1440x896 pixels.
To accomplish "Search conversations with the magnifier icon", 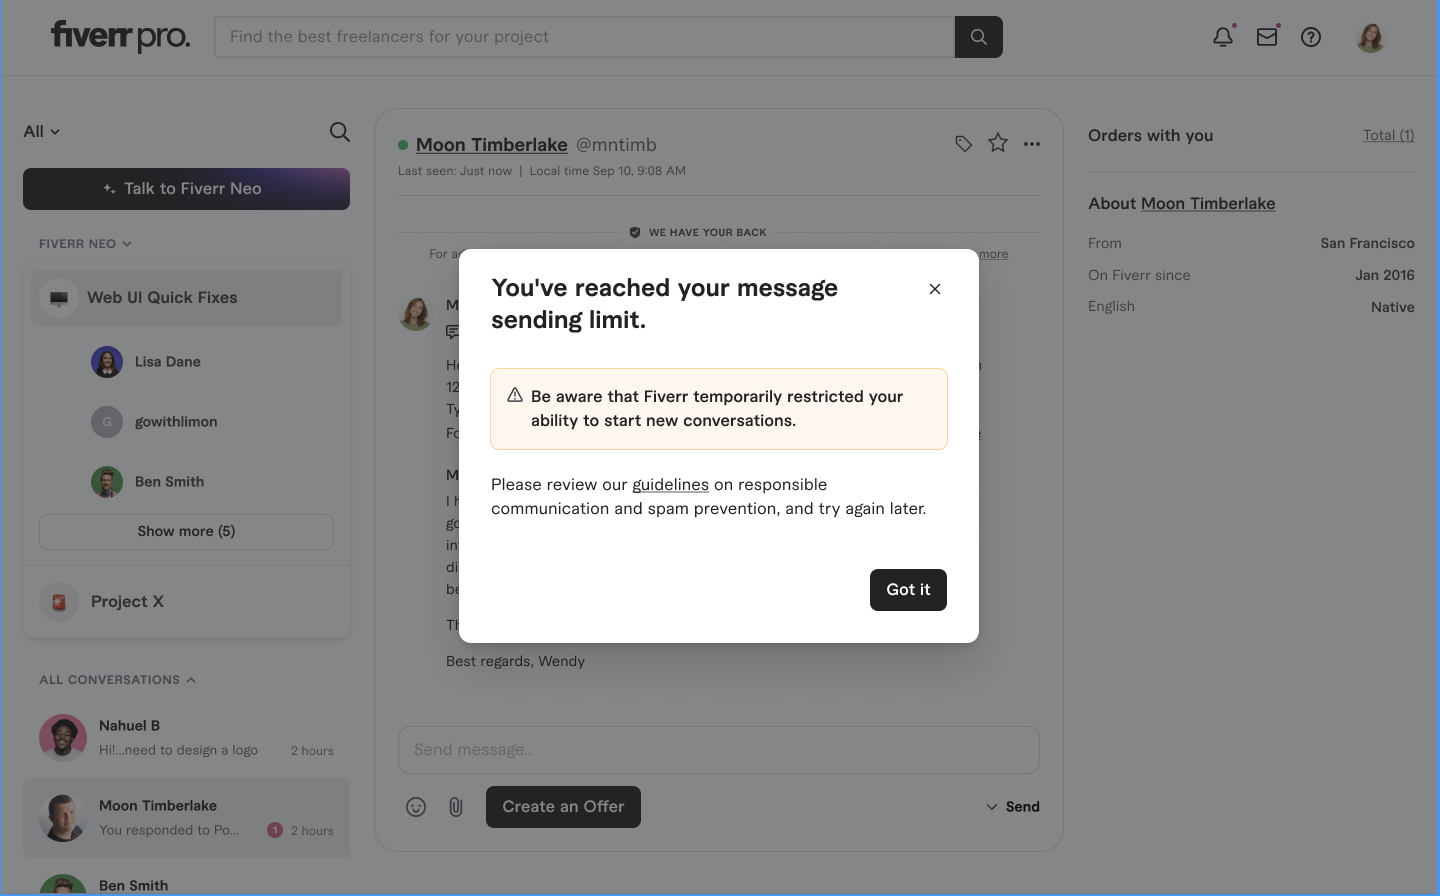I will coord(340,132).
